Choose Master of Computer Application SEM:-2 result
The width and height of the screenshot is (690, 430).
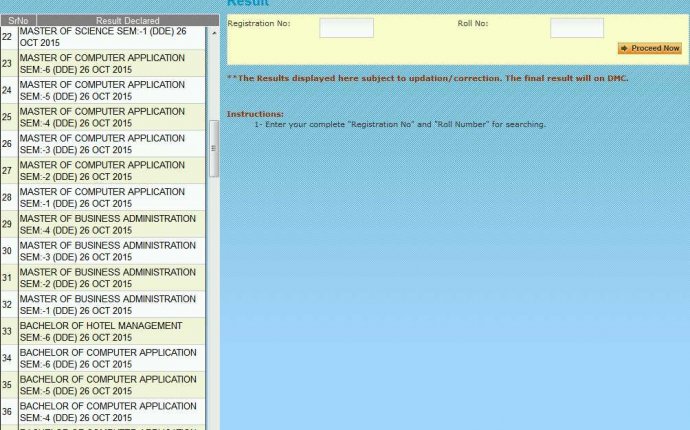(112, 171)
